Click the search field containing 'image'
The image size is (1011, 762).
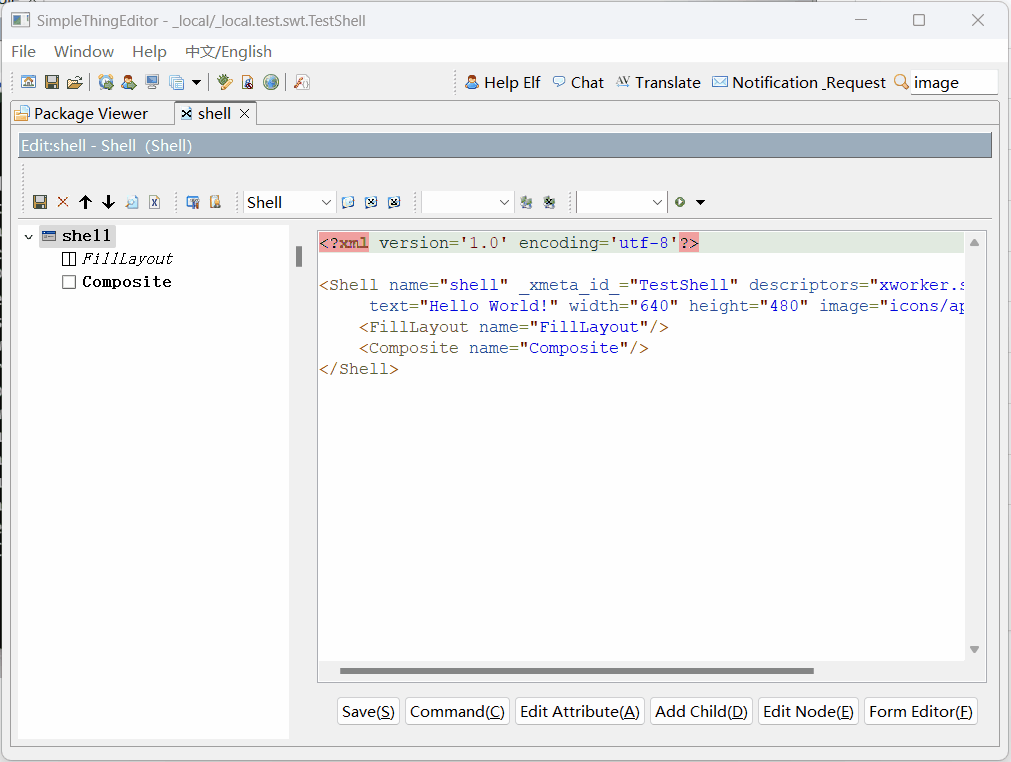click(953, 82)
